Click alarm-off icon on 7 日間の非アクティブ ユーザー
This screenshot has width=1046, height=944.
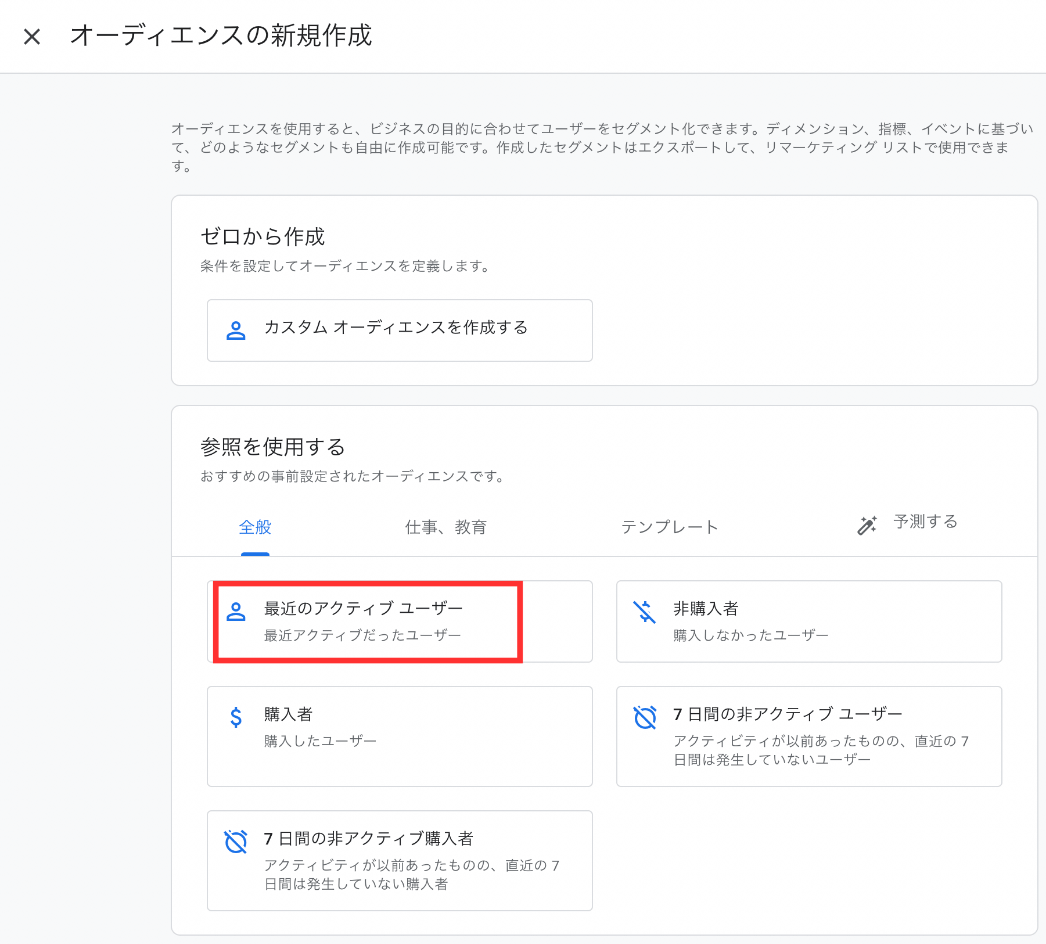point(644,717)
